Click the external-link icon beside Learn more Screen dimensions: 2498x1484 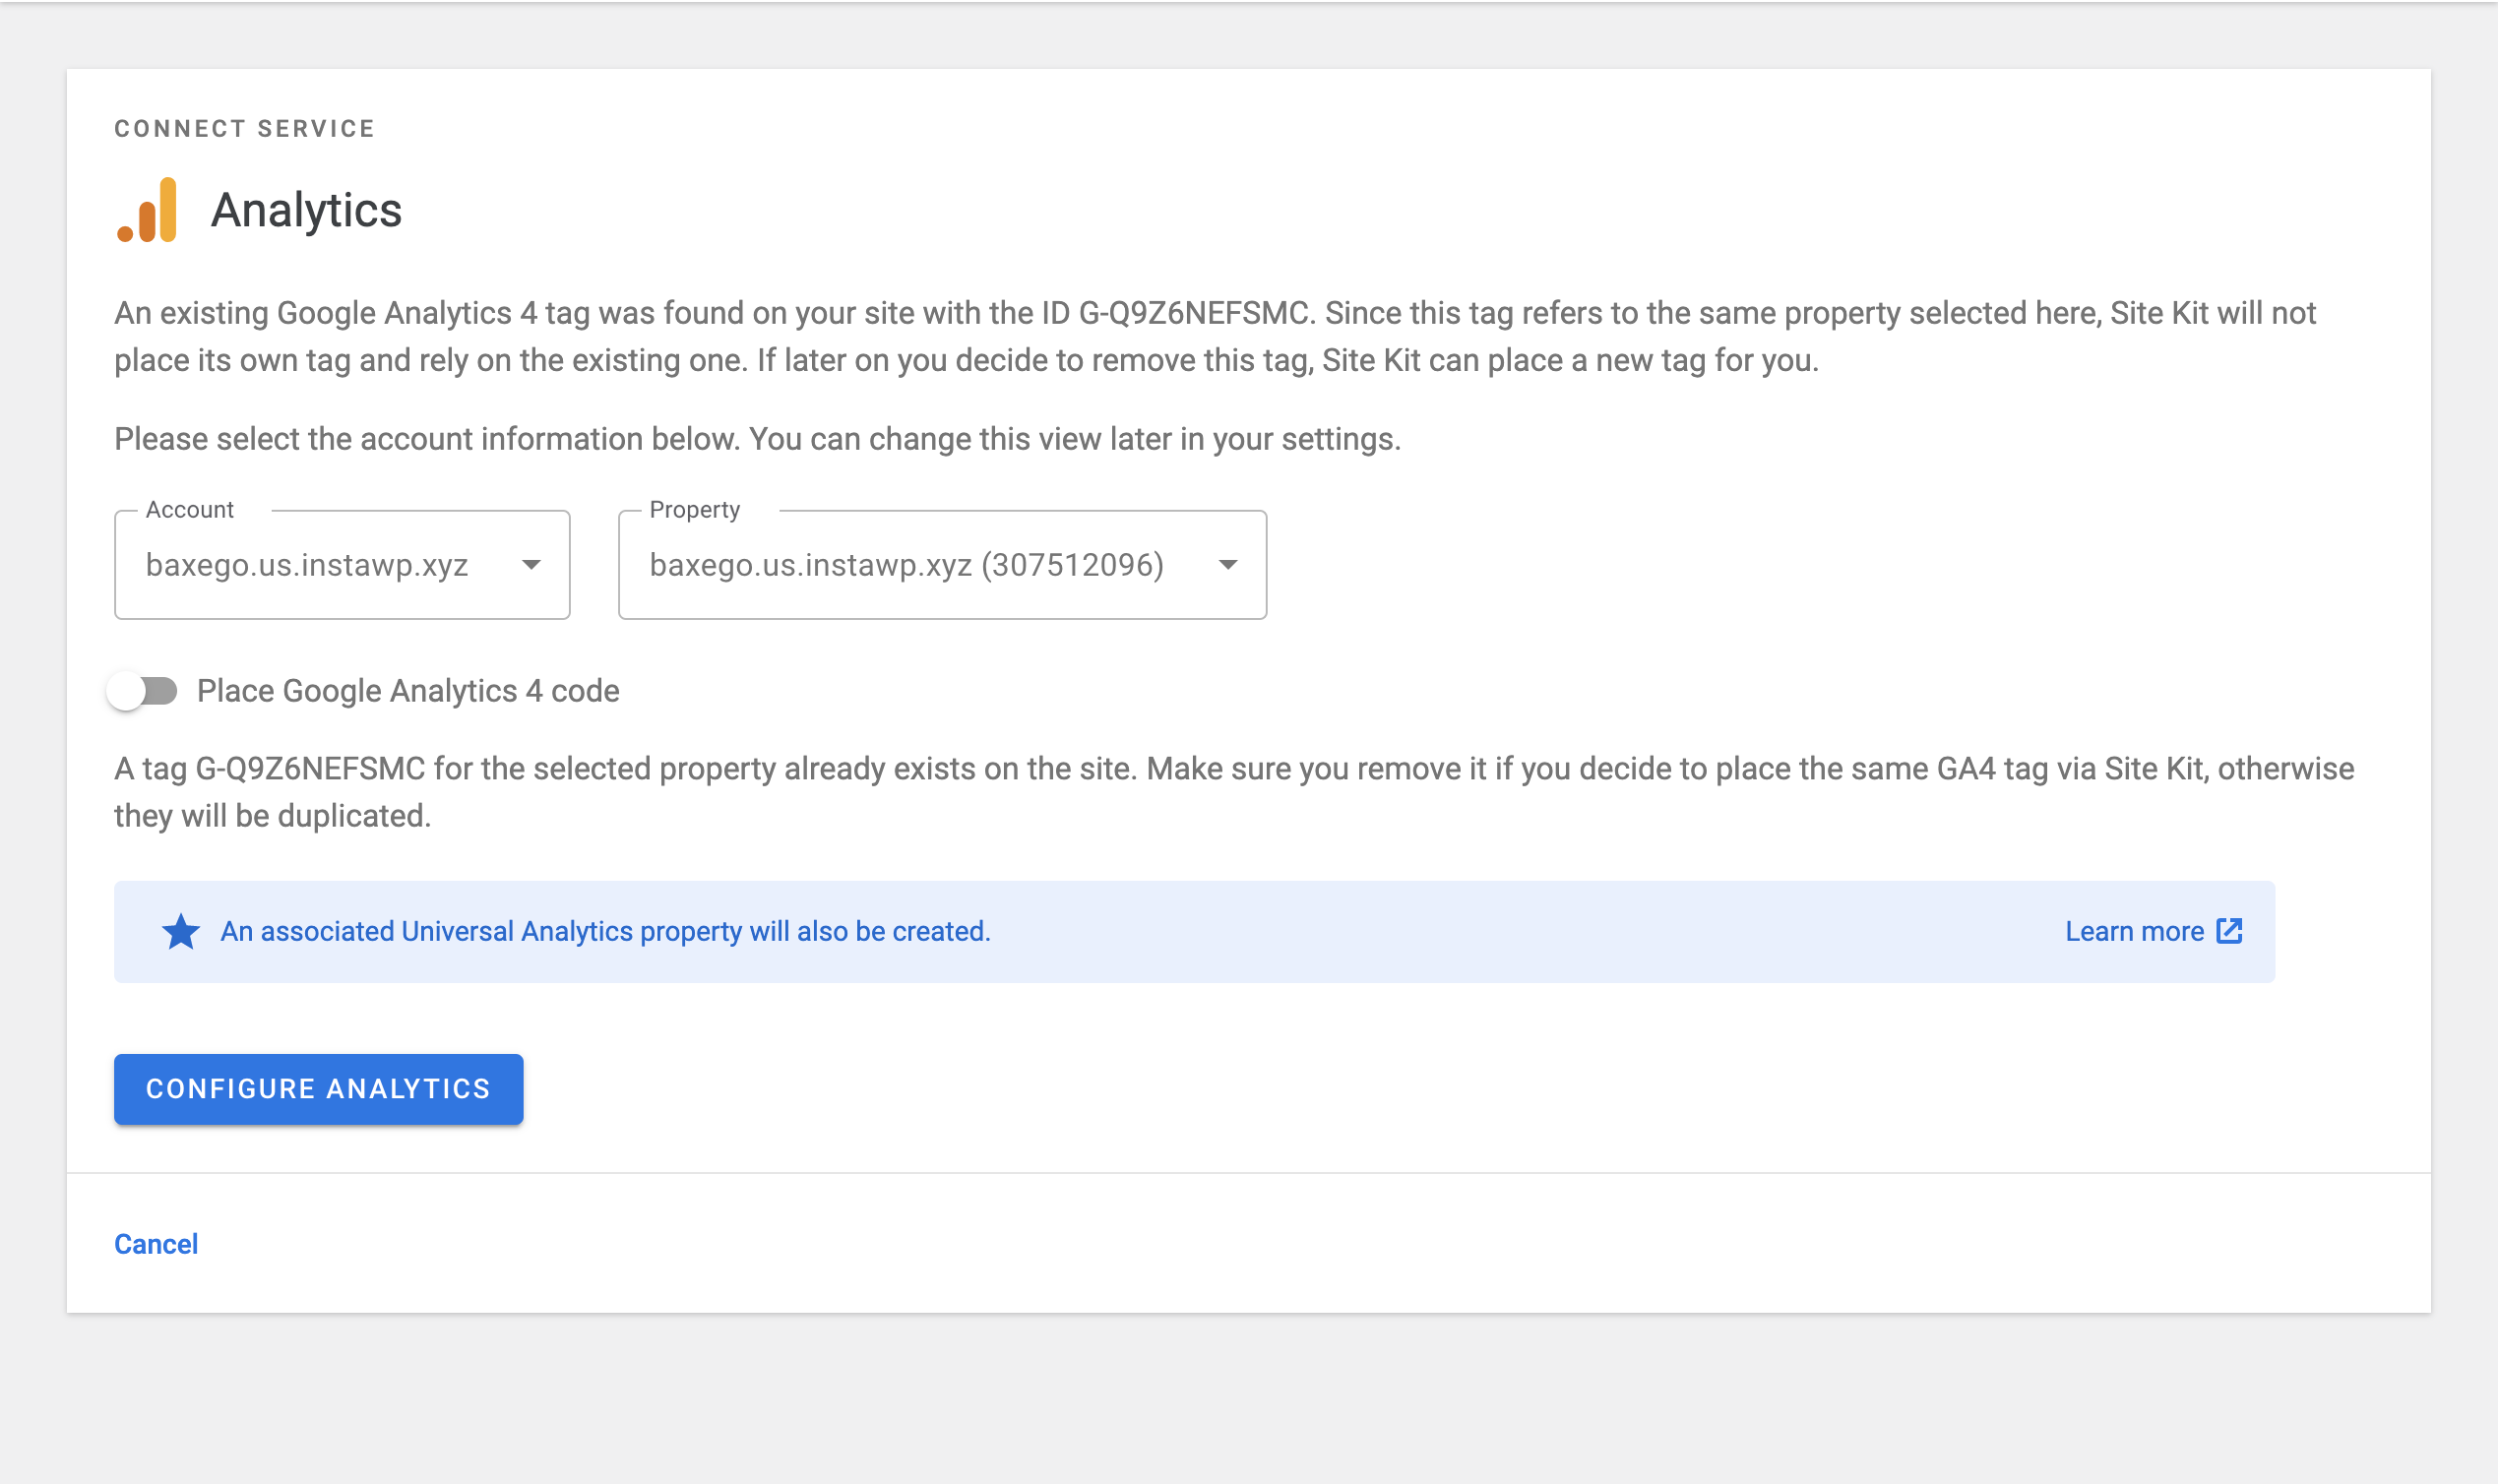coord(2229,931)
